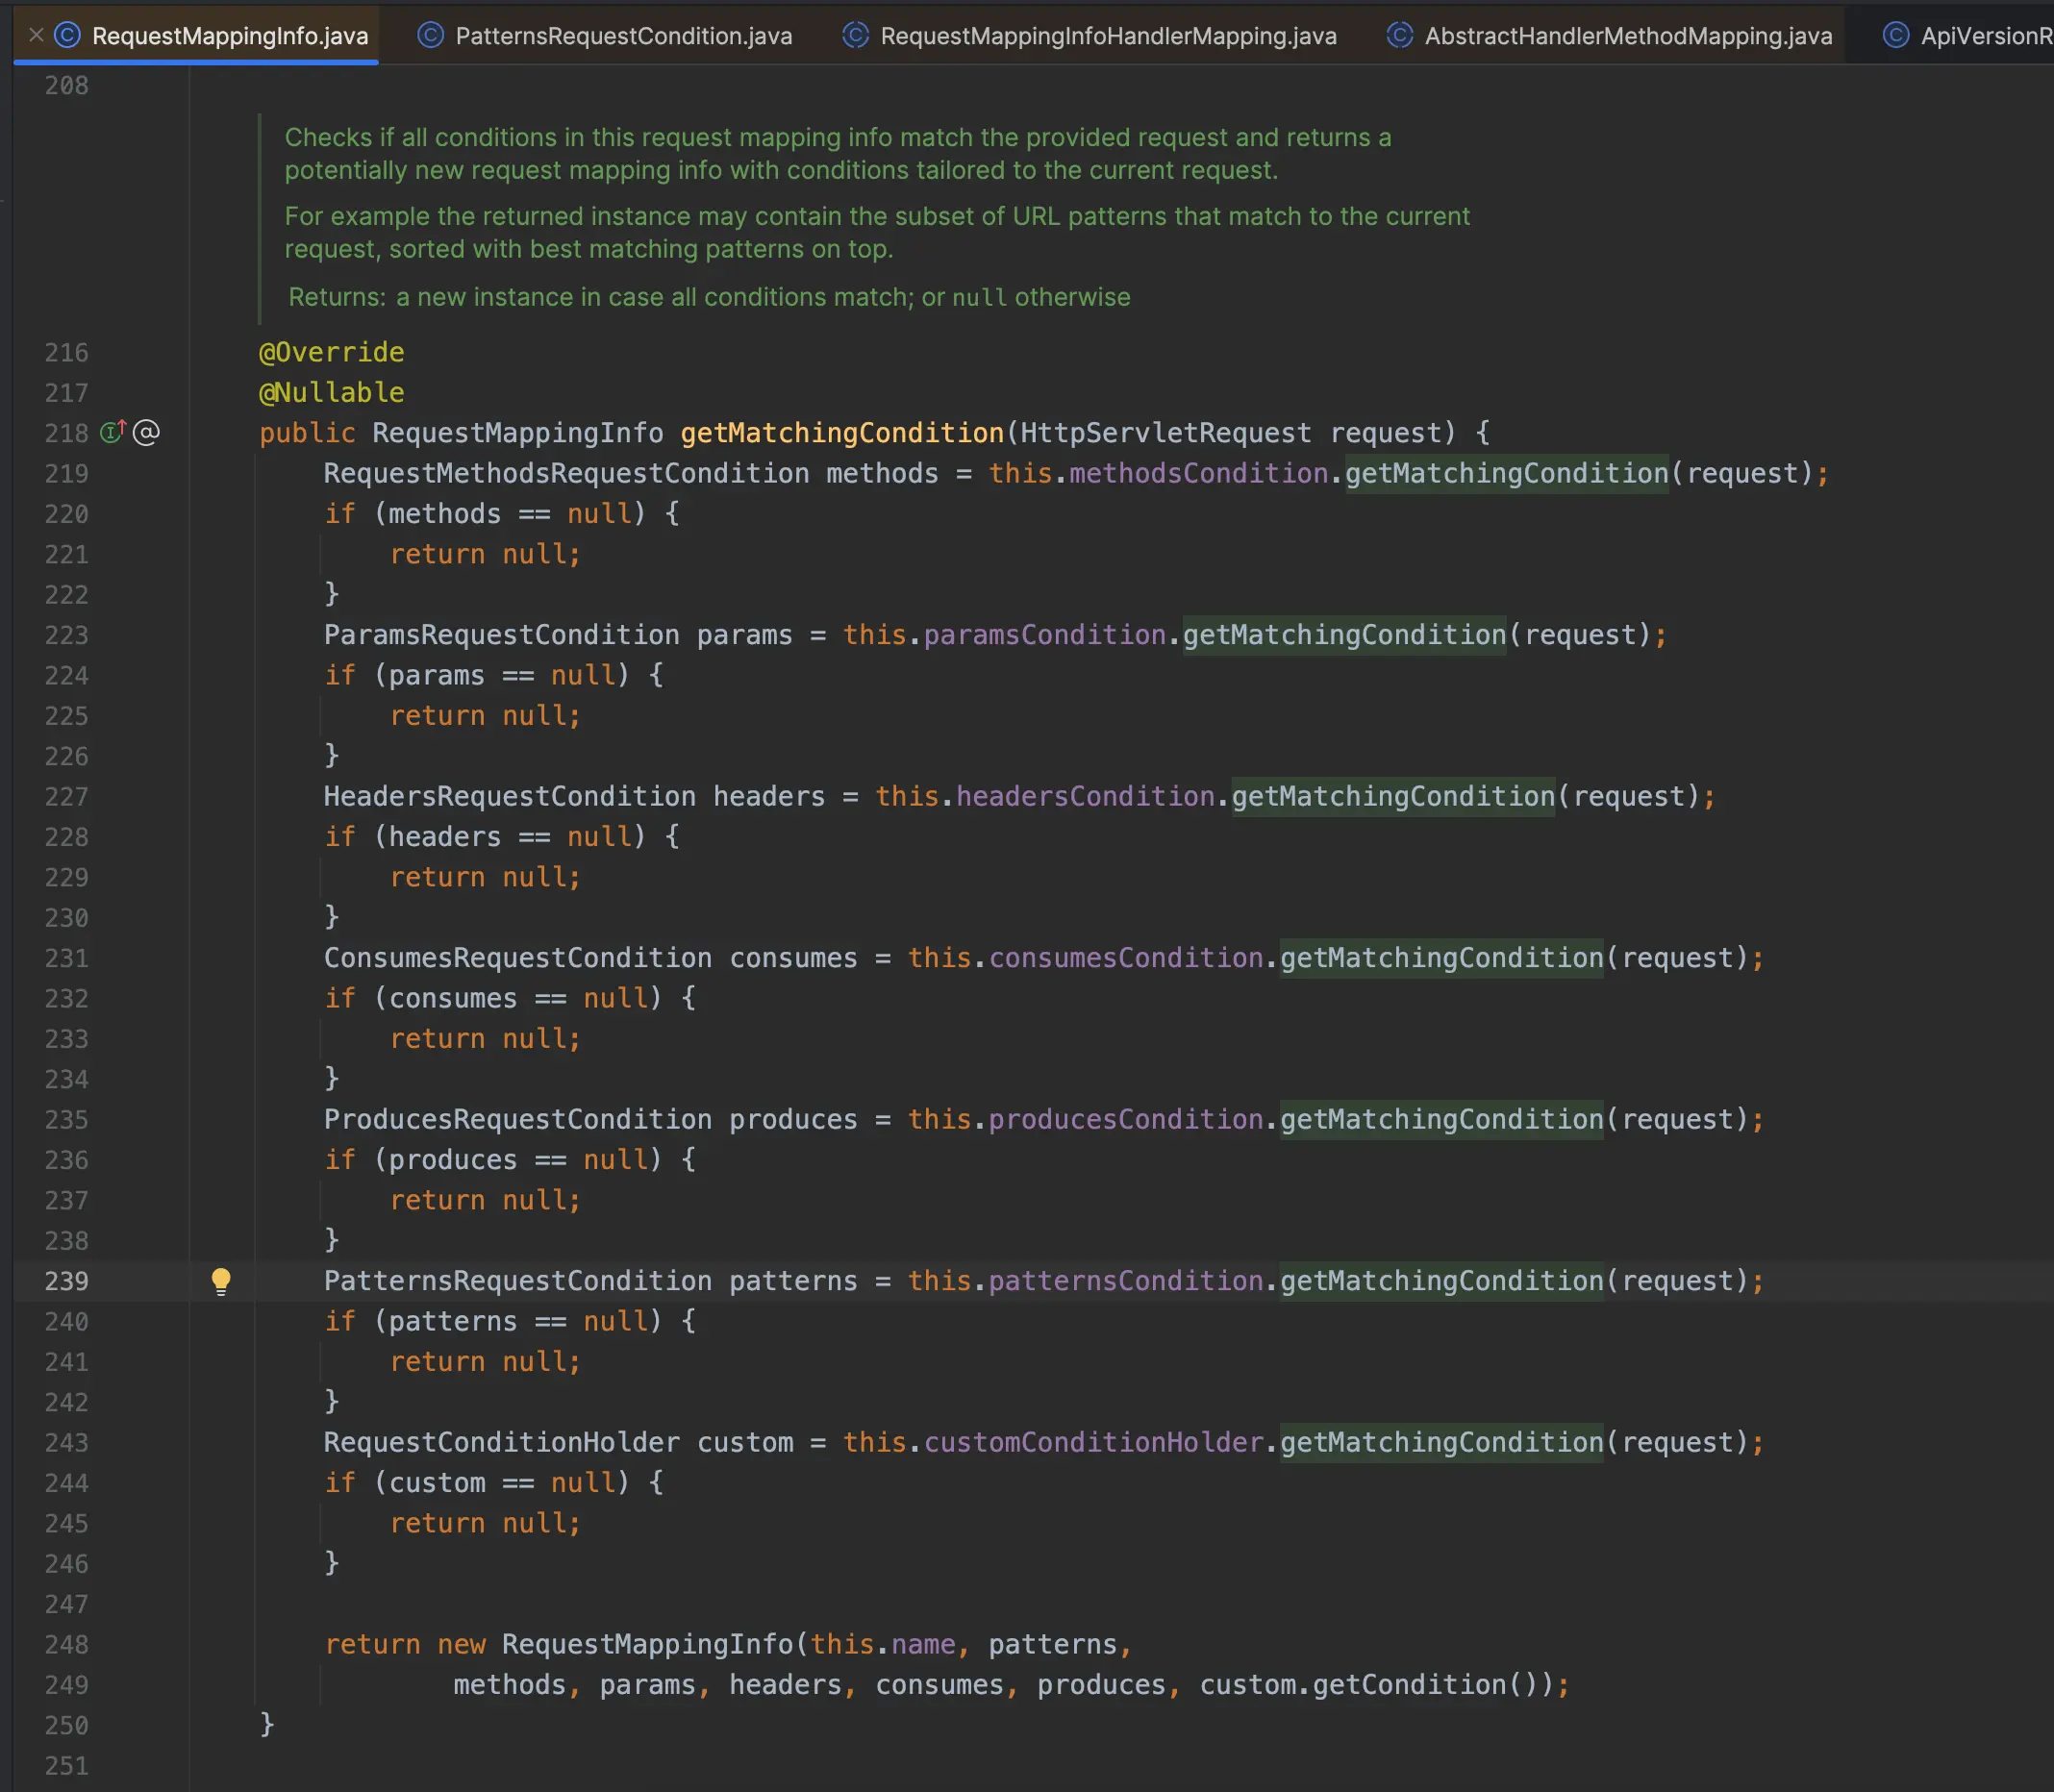Click HttpServletRequest parameter type on line 218

(x=1166, y=433)
